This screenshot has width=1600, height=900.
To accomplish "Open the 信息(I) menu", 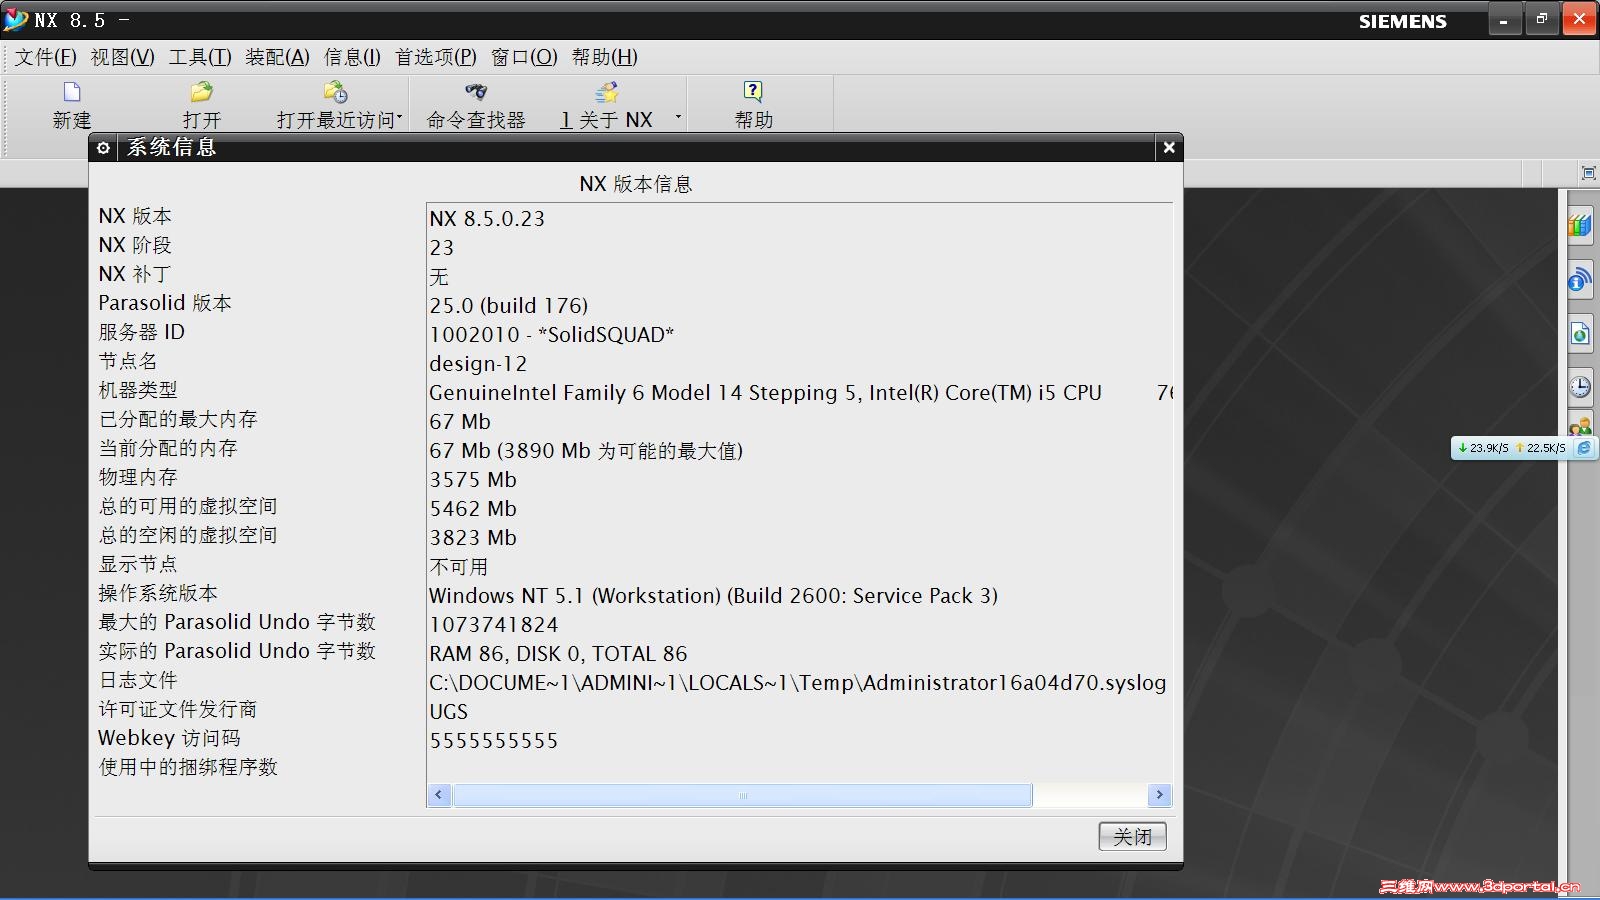I will [352, 57].
